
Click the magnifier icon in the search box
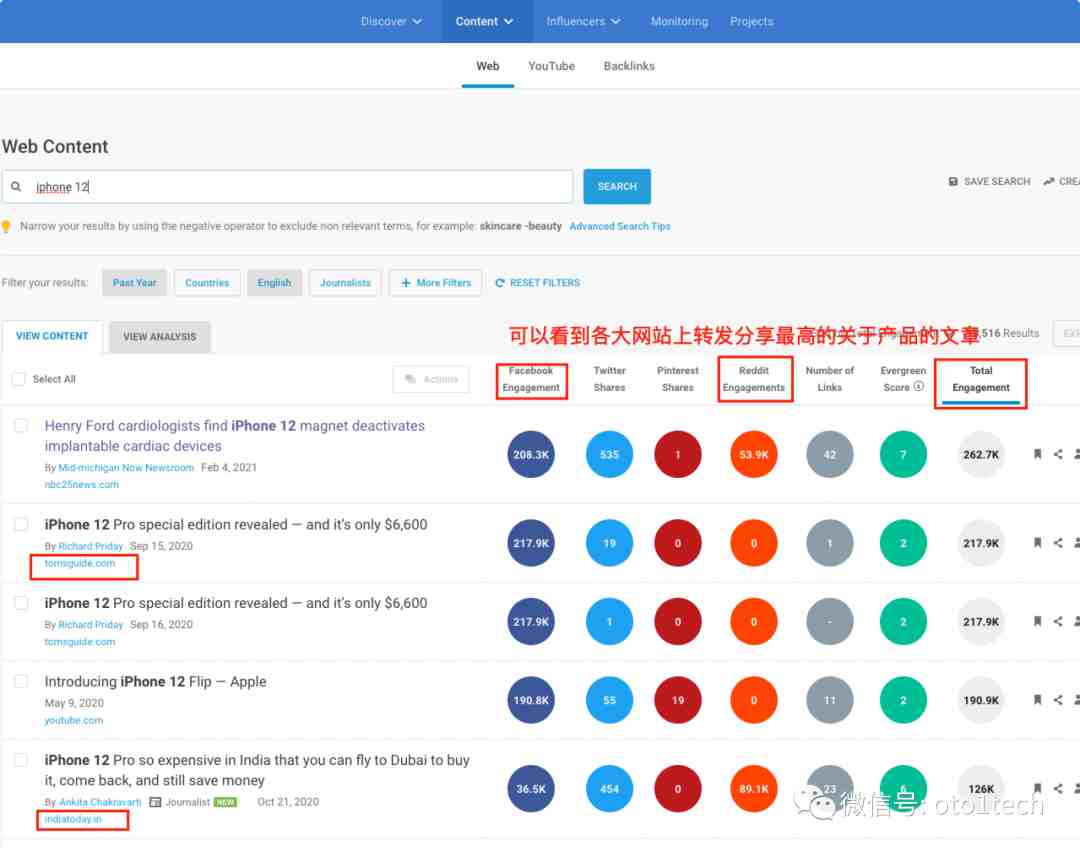(x=17, y=187)
